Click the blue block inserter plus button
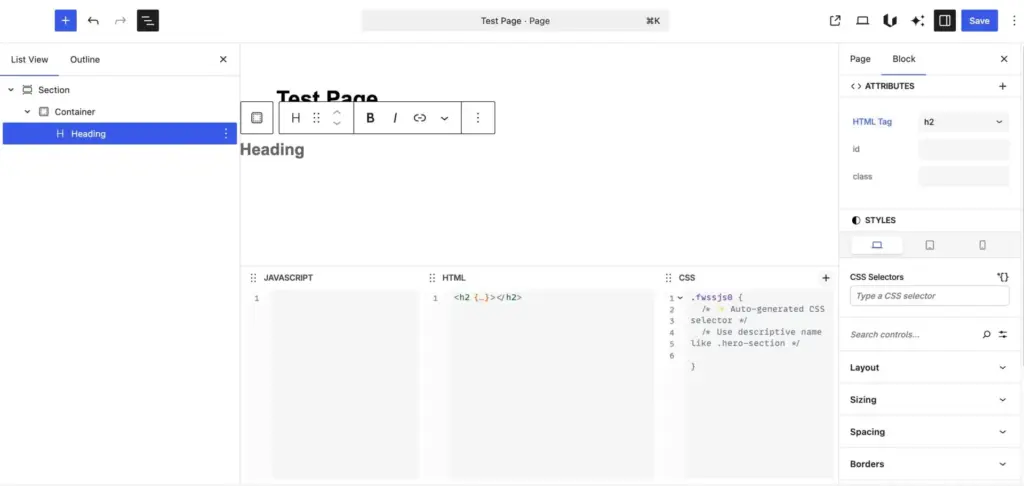This screenshot has width=1024, height=486. pyautogui.click(x=65, y=20)
